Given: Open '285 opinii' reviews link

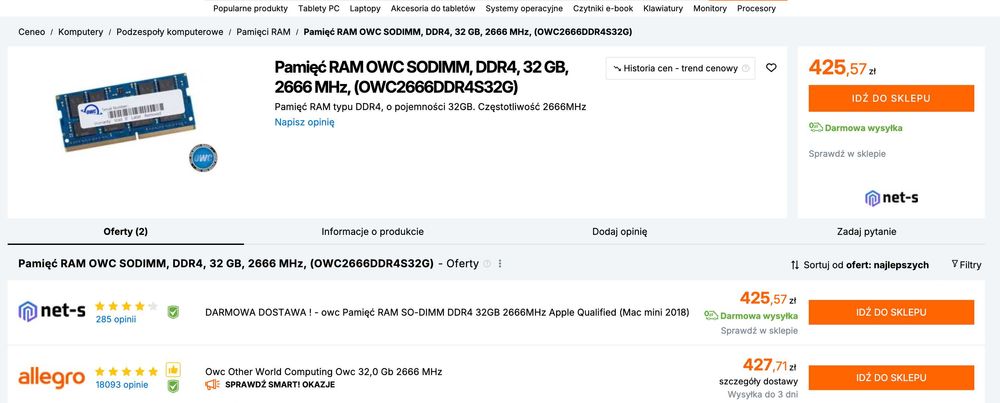Looking at the screenshot, I should (x=115, y=319).
